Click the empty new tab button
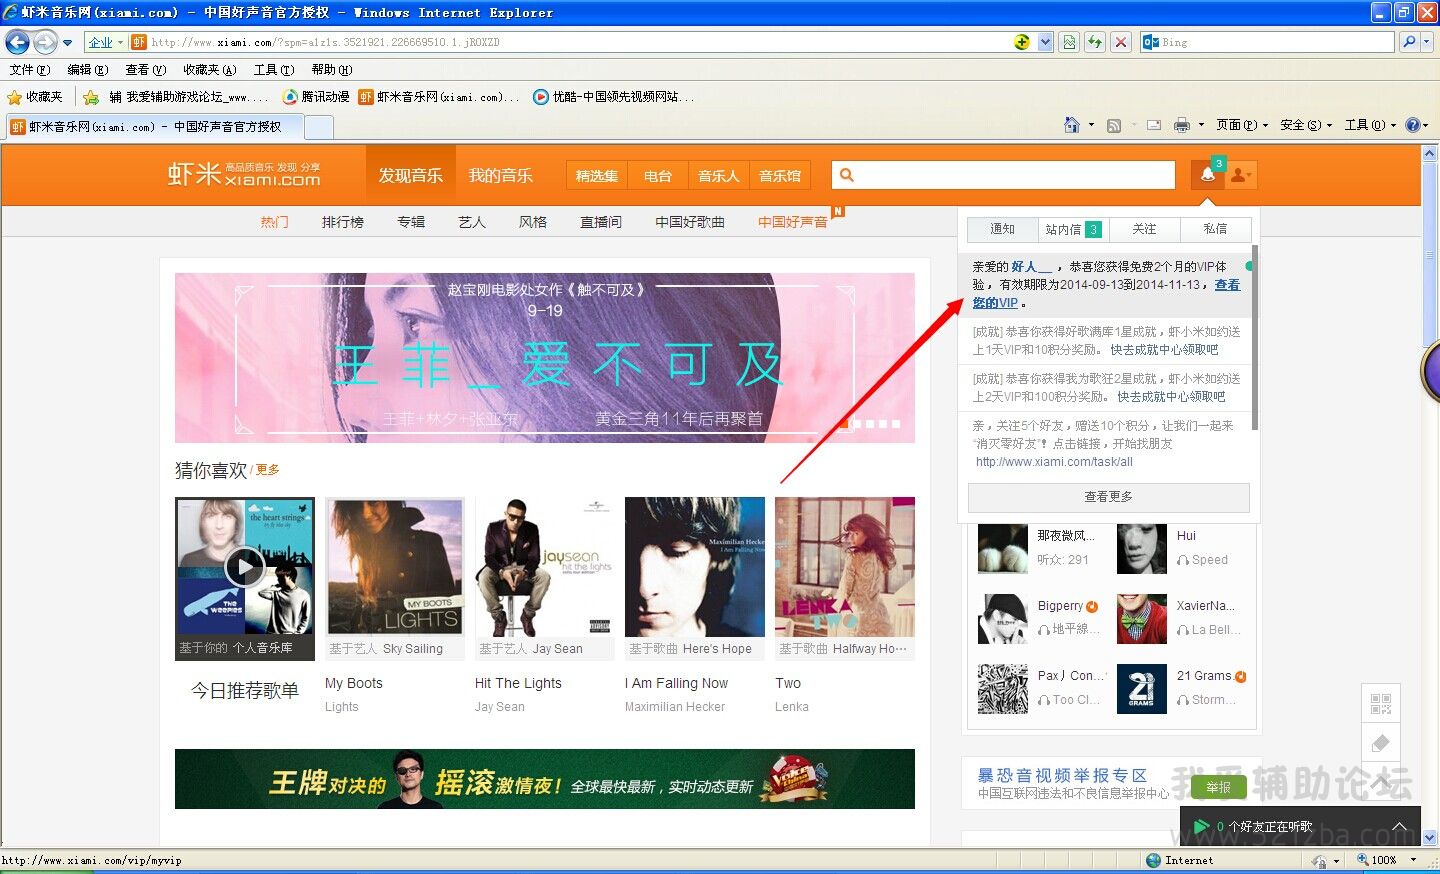The height and width of the screenshot is (874, 1440). tap(318, 127)
